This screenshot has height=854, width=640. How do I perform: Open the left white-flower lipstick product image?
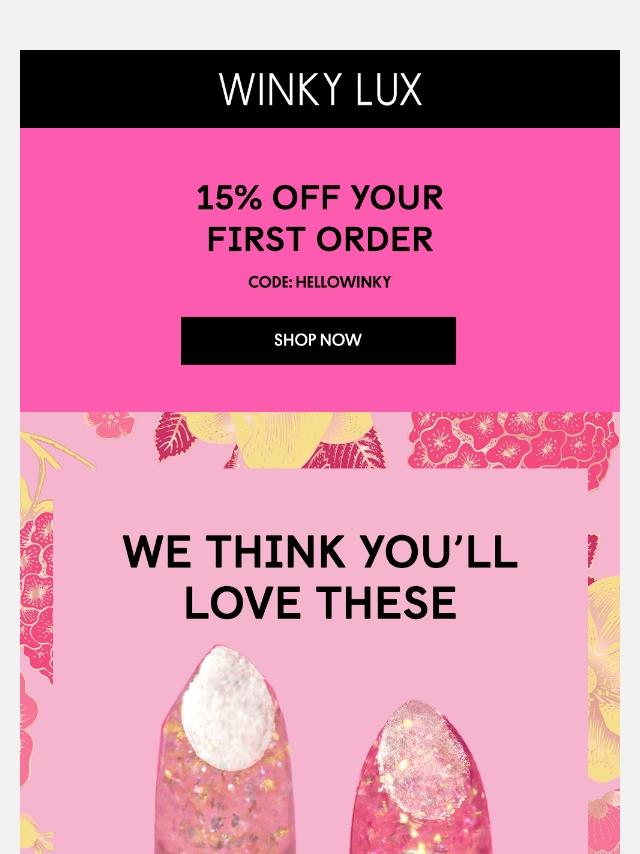click(224, 749)
